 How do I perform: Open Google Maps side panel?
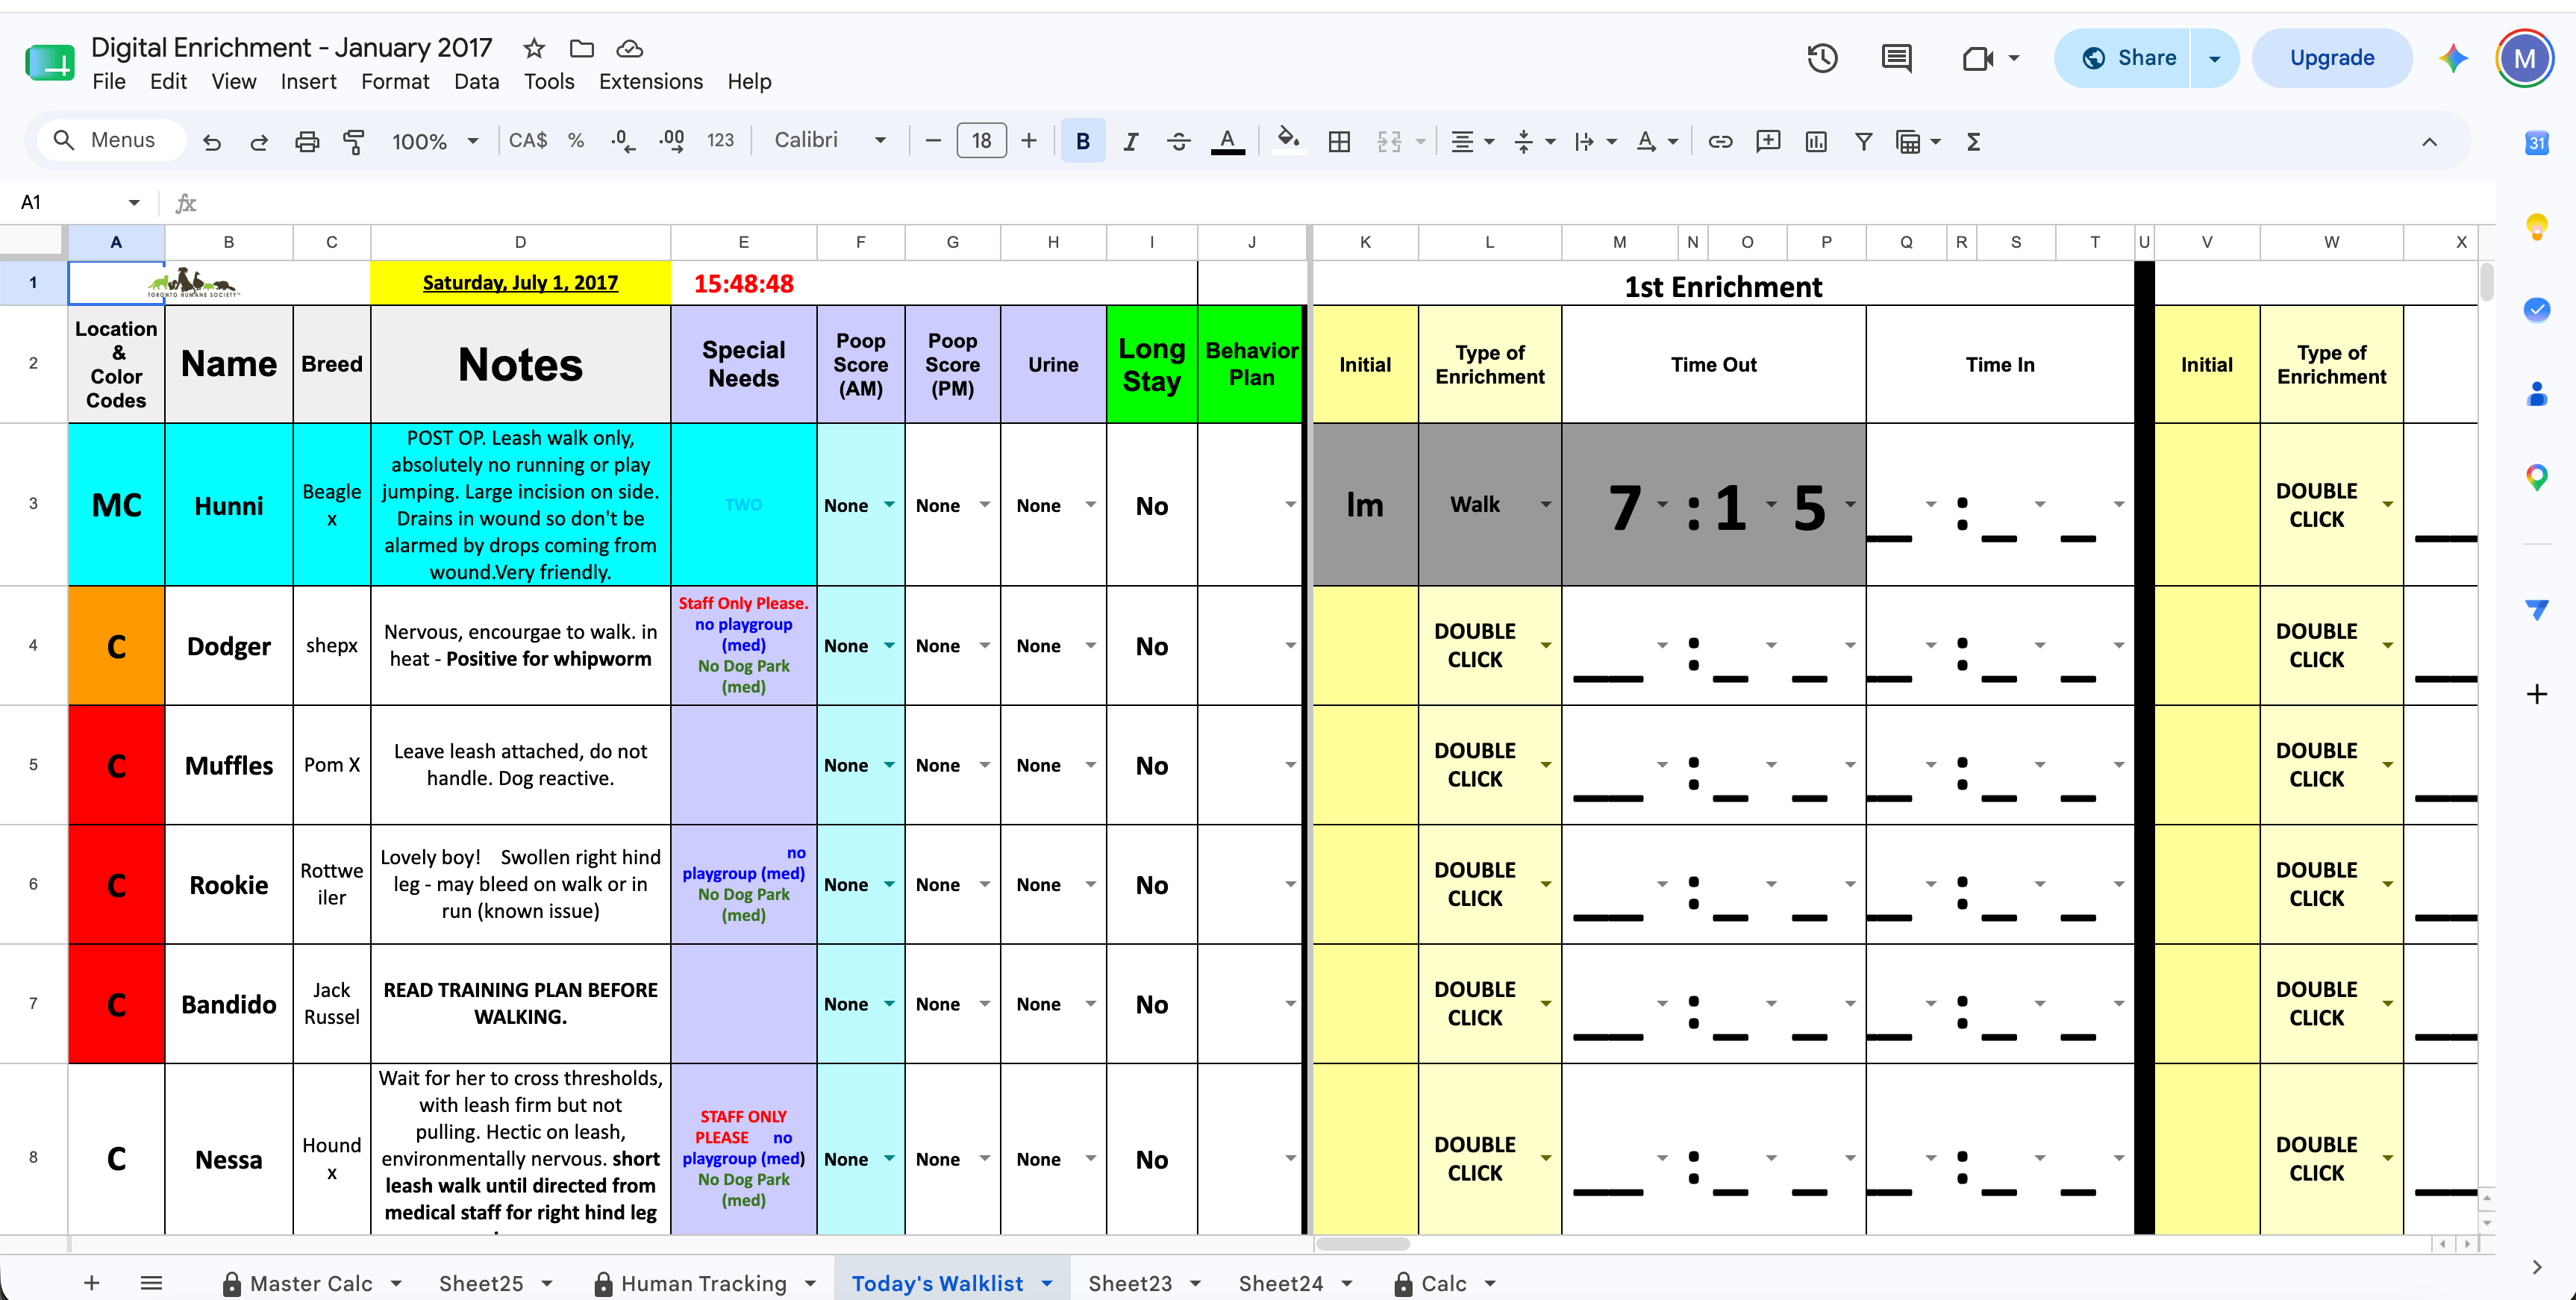[x=2537, y=478]
